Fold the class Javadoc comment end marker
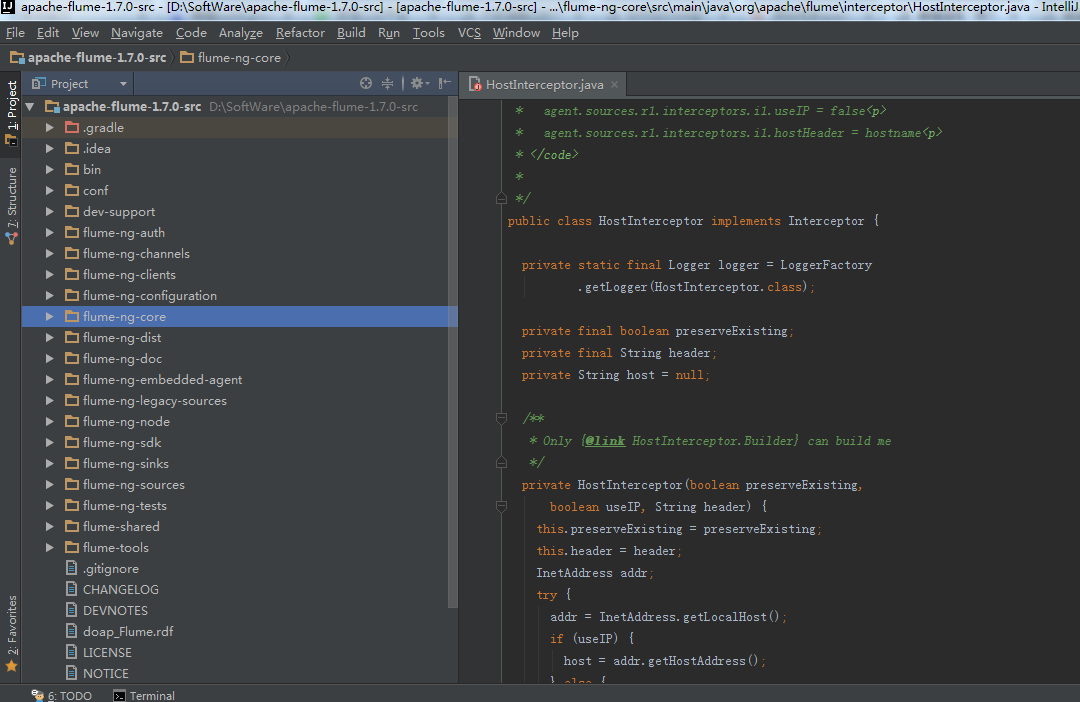1080x702 pixels. (x=501, y=199)
